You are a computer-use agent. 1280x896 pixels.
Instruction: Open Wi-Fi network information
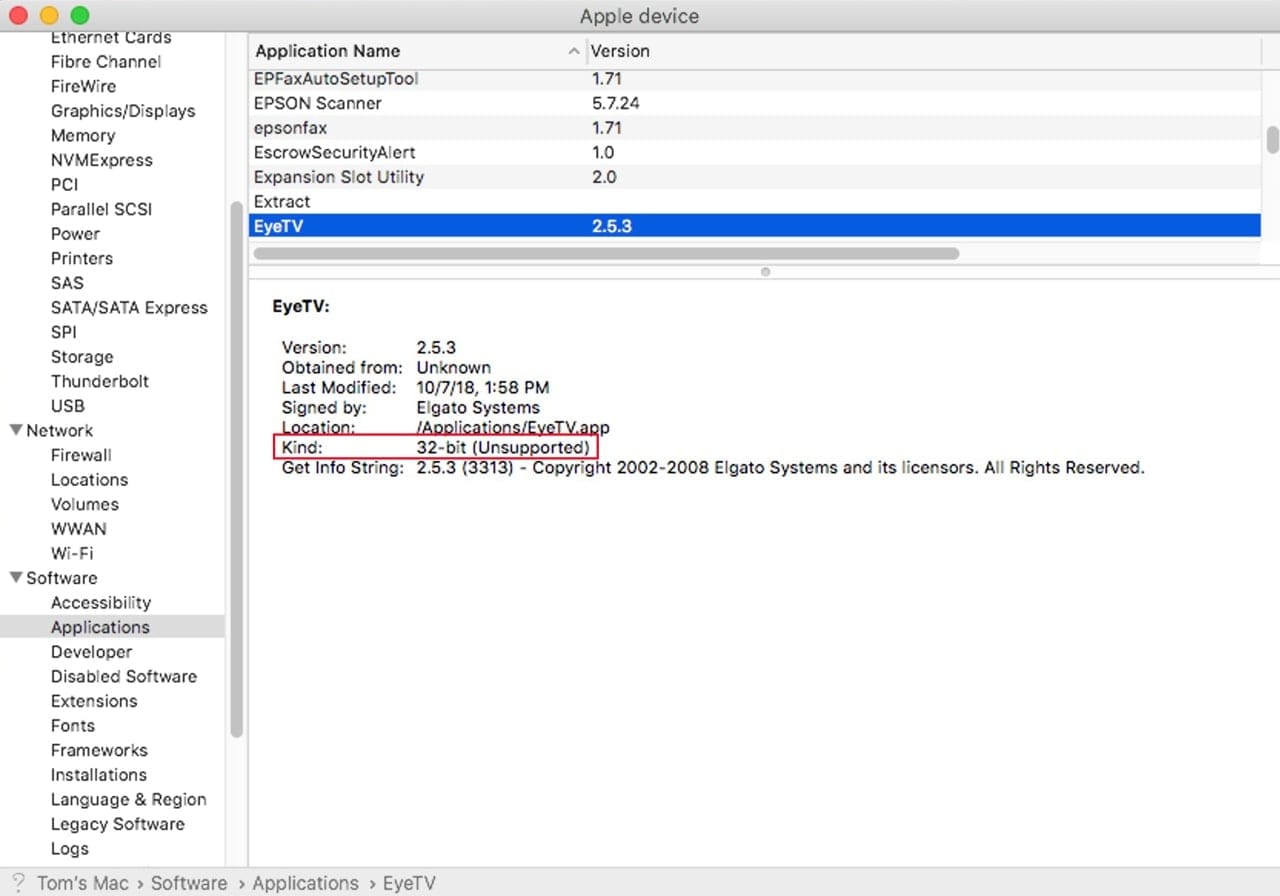[x=72, y=553]
